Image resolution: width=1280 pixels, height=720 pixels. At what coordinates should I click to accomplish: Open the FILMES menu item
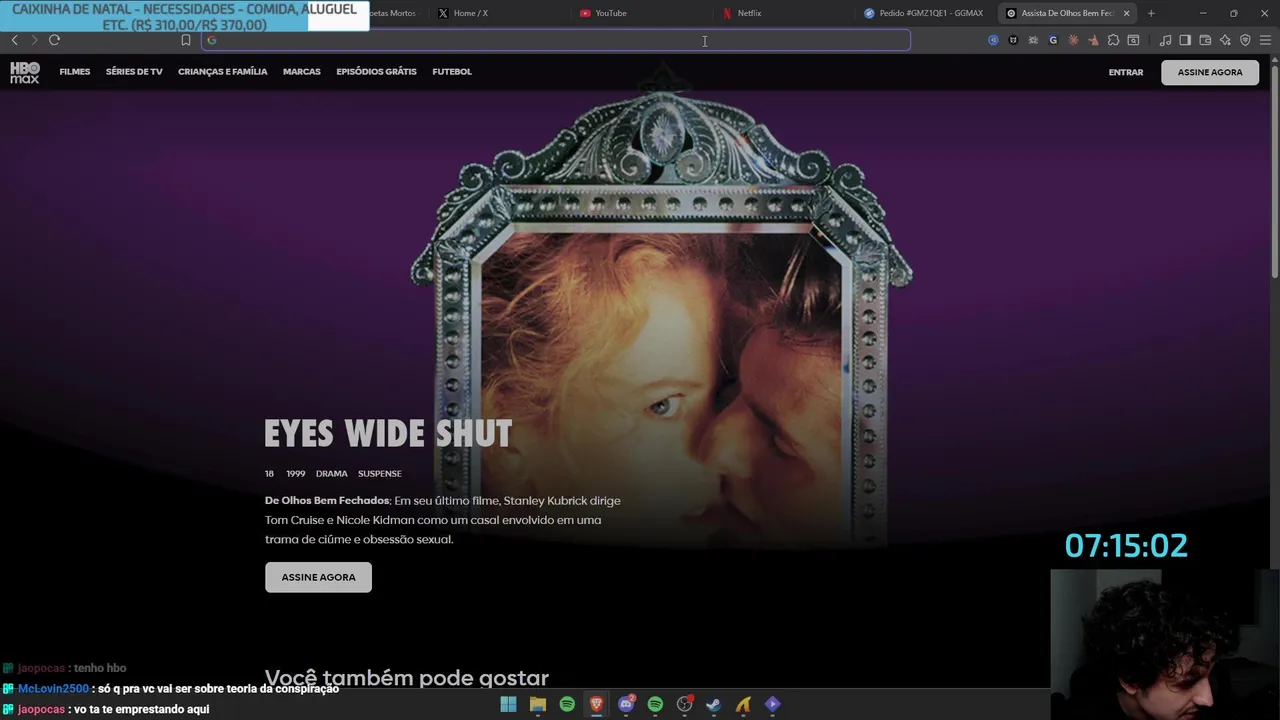pos(74,72)
